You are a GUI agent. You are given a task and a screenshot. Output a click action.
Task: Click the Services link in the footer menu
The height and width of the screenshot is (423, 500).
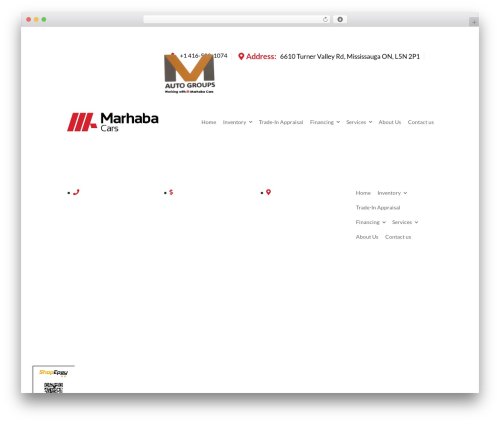(x=402, y=222)
